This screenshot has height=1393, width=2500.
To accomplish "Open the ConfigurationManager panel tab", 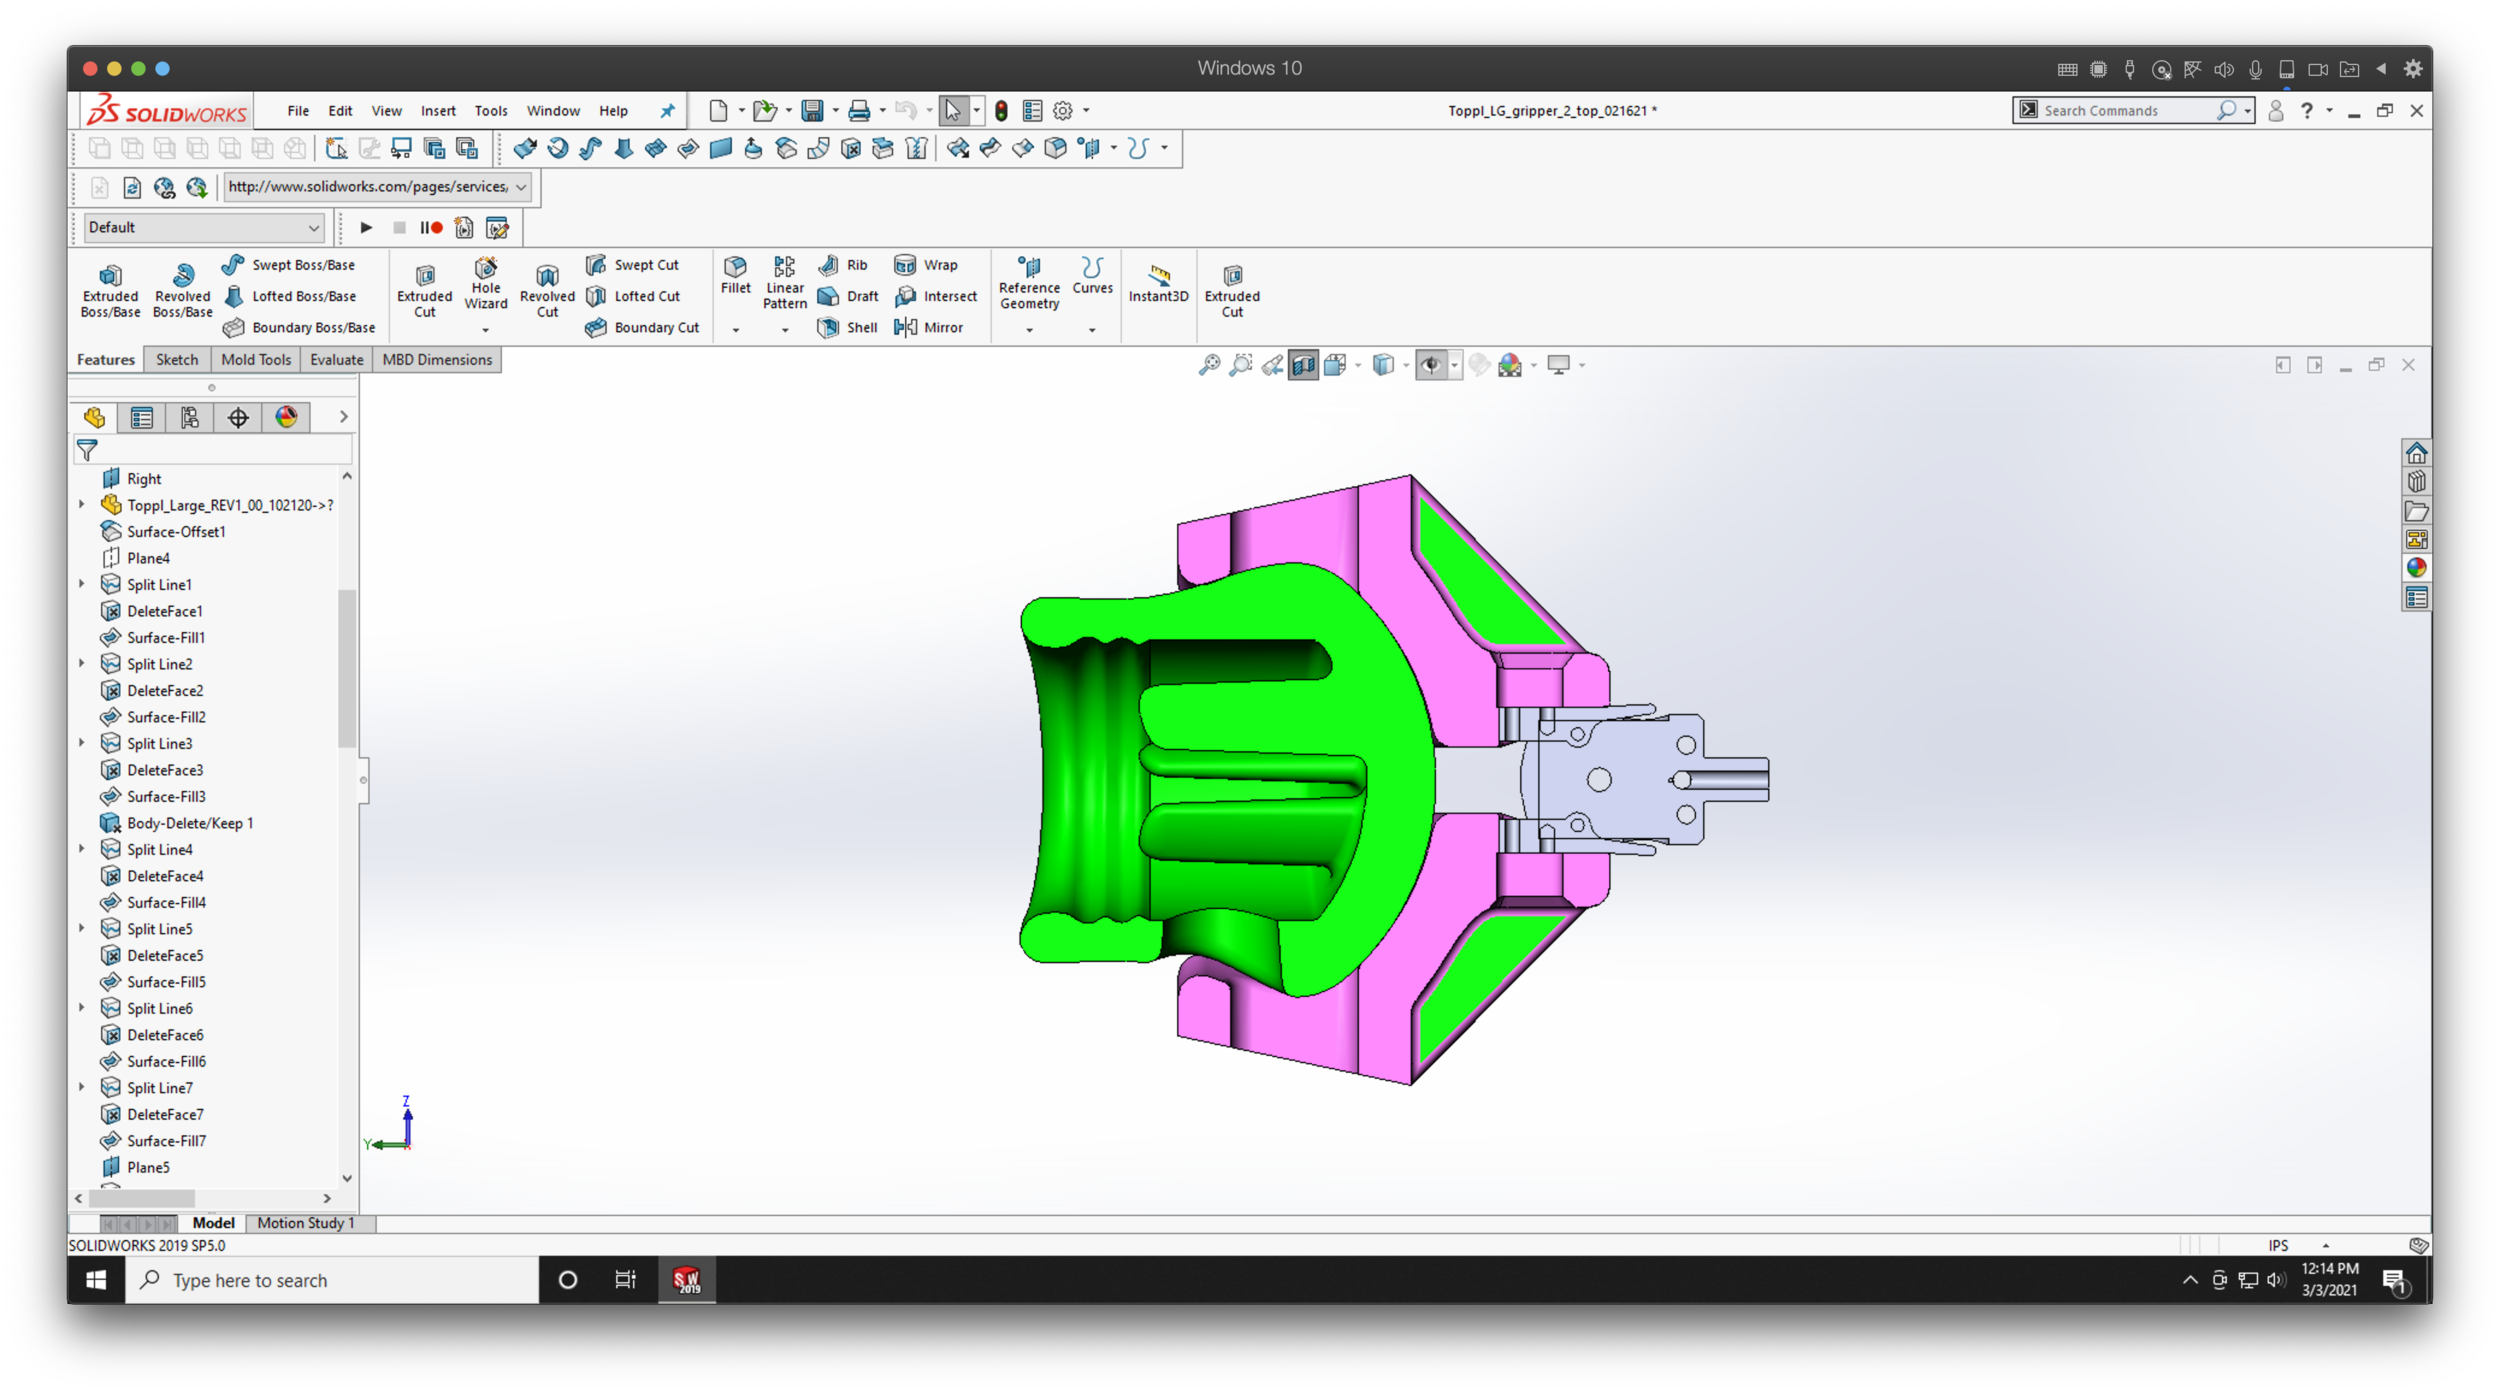I will pos(190,417).
